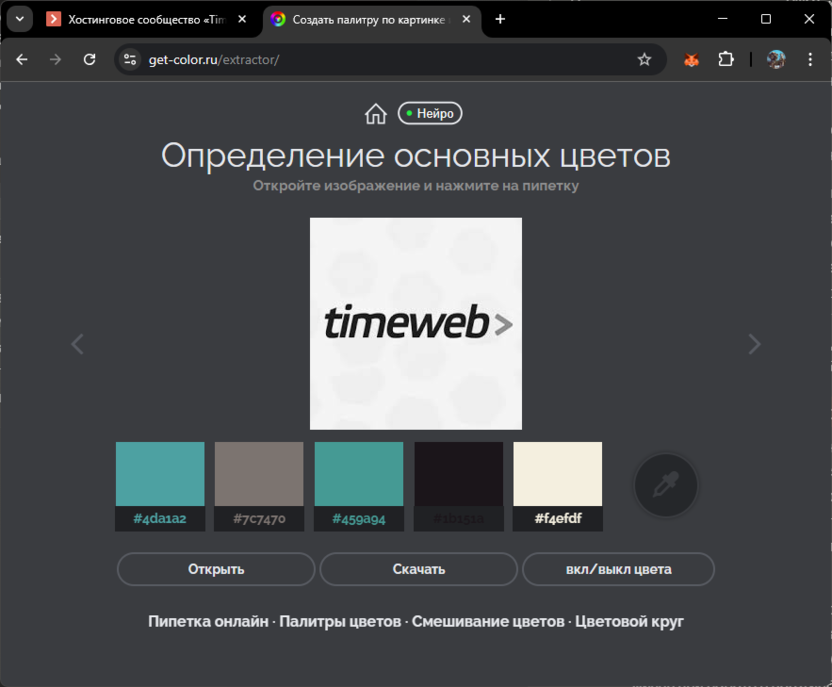
Task: Select the gray #7c7470 swatch
Action: click(x=259, y=474)
